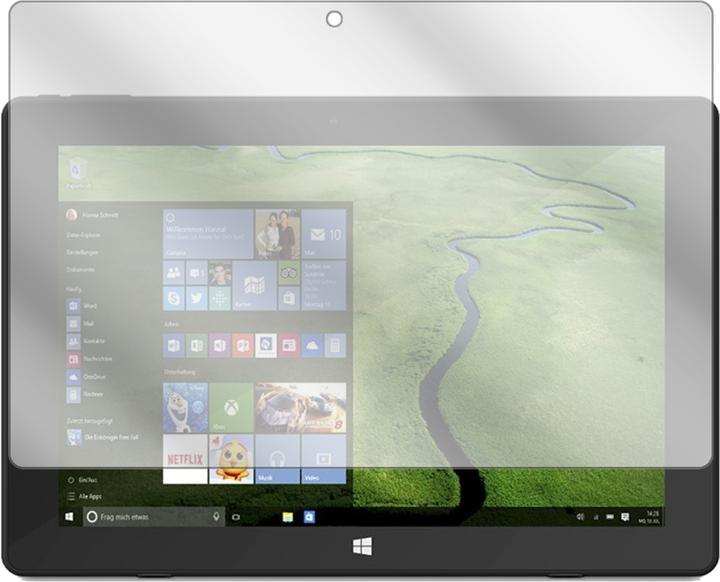Open the Store shopping bag tile
This screenshot has height=582, width=720.
(289, 299)
